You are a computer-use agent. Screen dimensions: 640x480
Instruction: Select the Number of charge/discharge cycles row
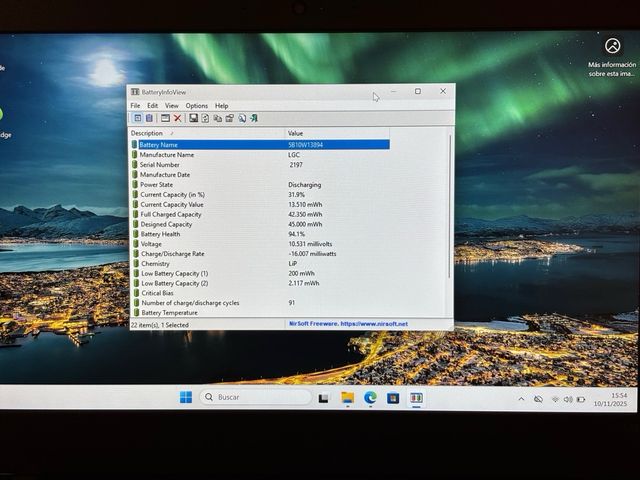click(260, 302)
